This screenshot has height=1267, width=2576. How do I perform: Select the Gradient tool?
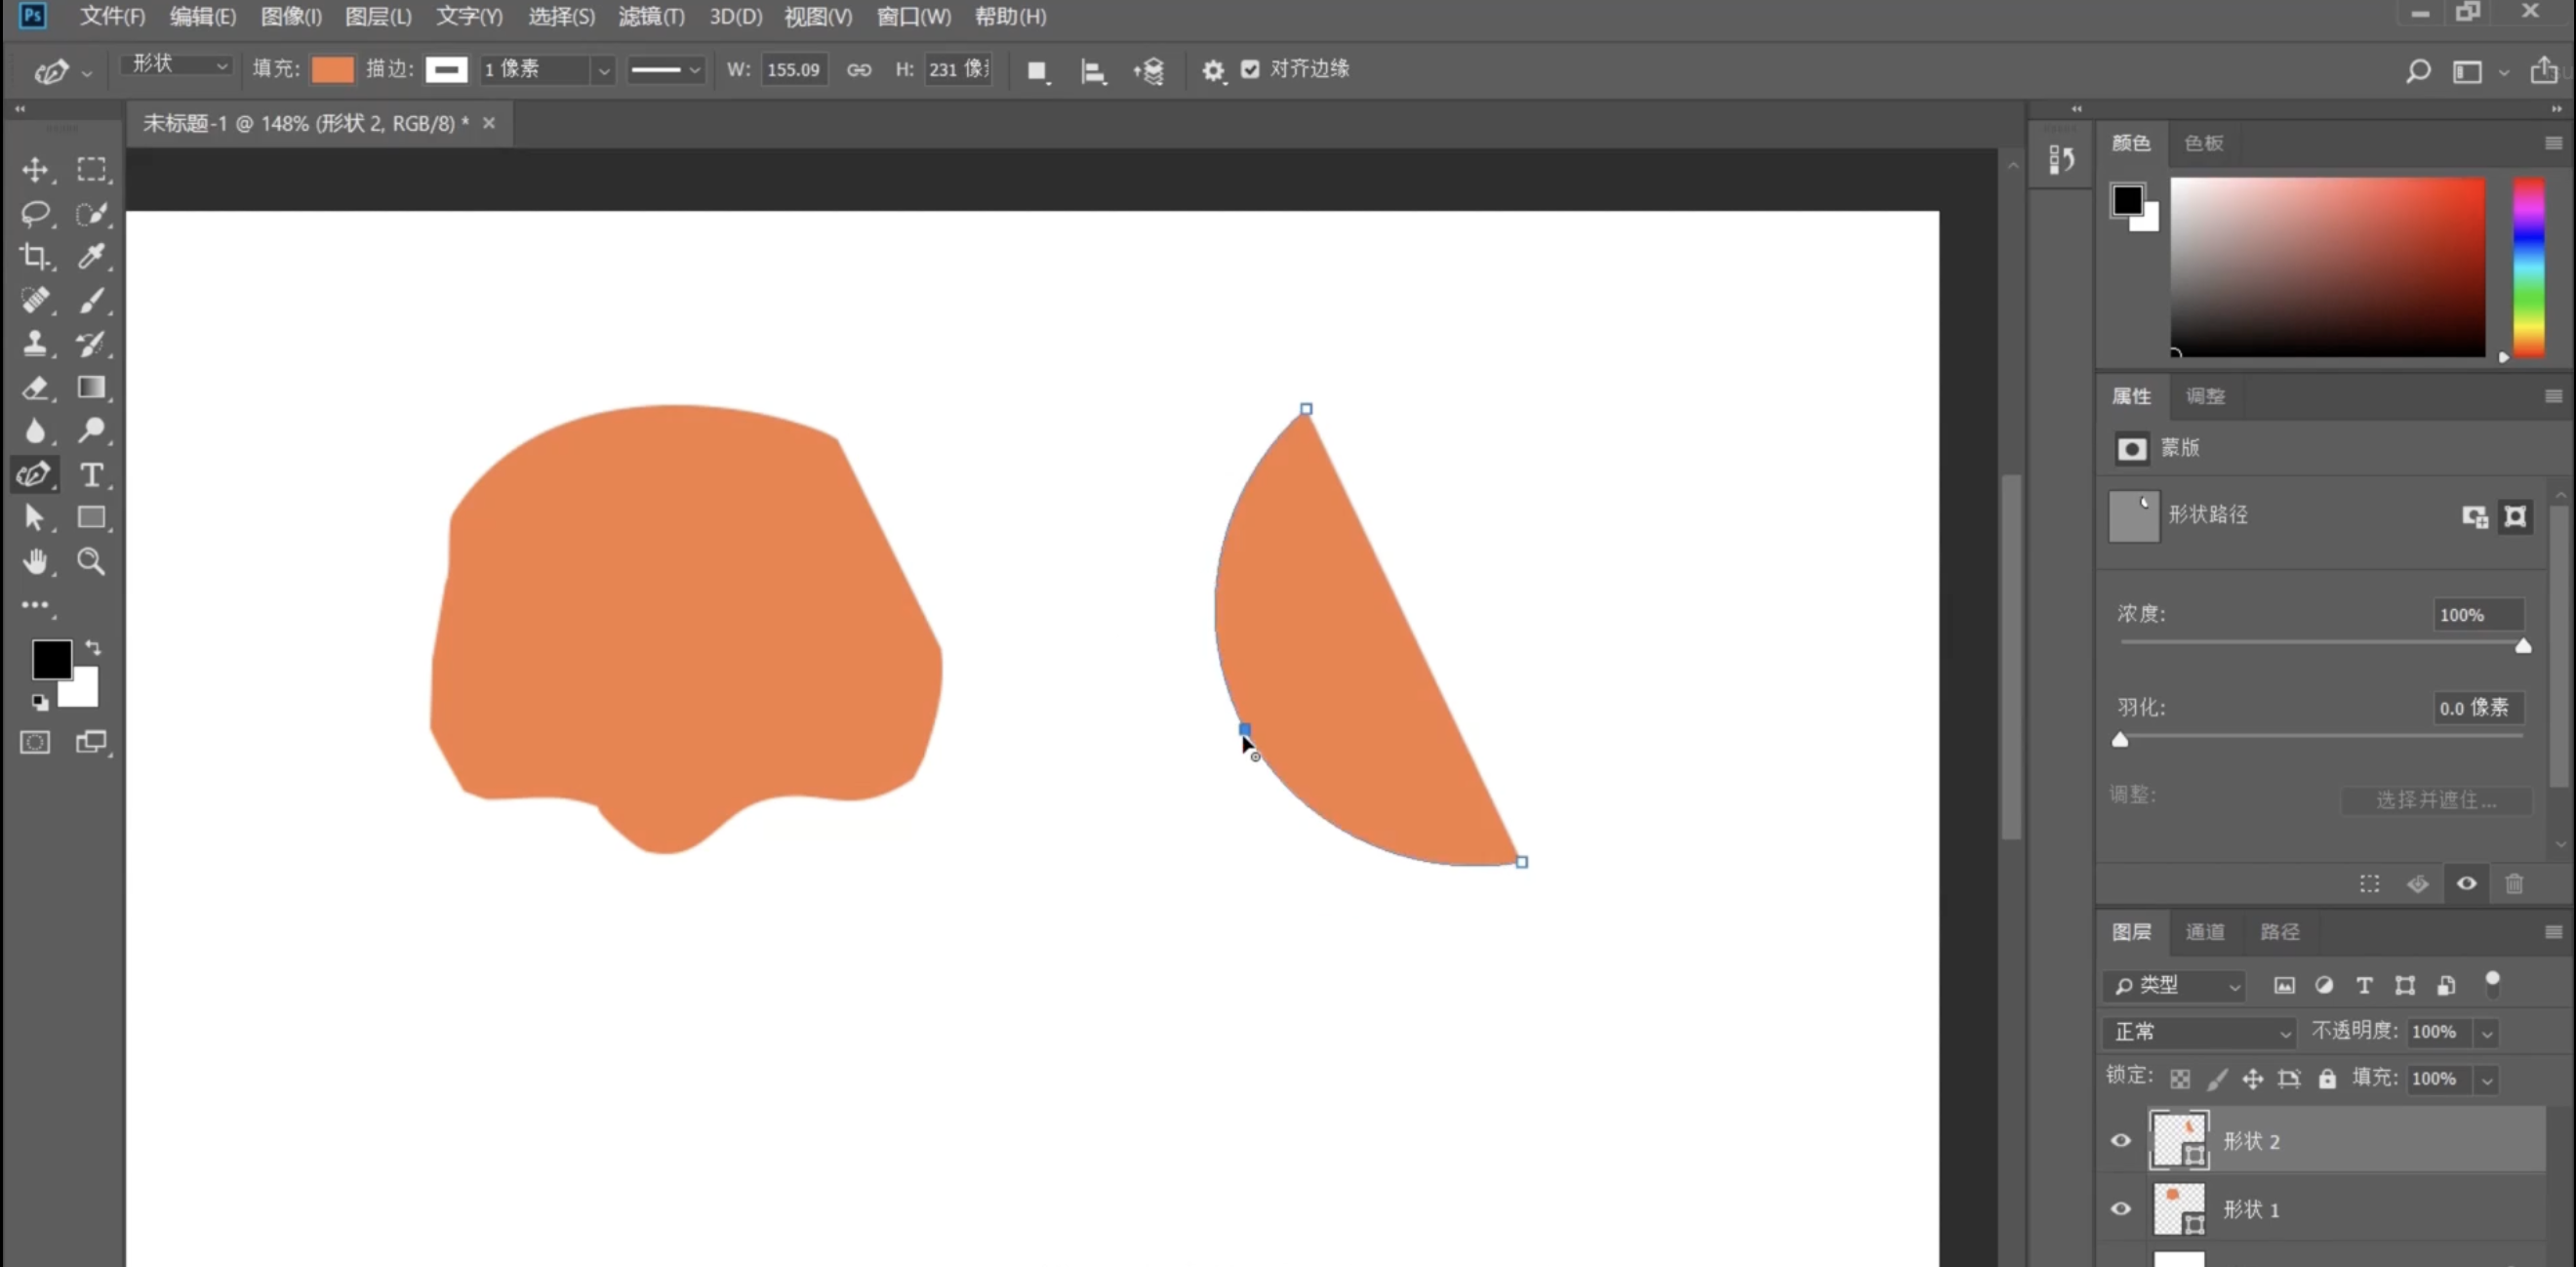[x=91, y=387]
